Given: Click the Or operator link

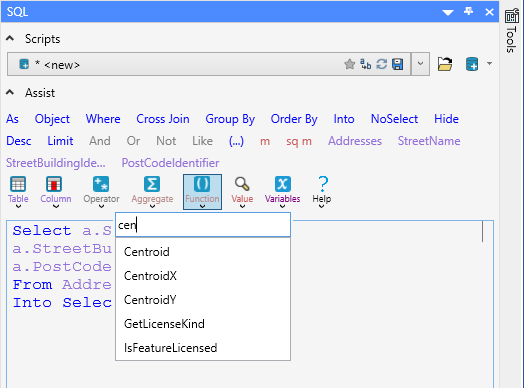Looking at the screenshot, I should (x=133, y=141).
